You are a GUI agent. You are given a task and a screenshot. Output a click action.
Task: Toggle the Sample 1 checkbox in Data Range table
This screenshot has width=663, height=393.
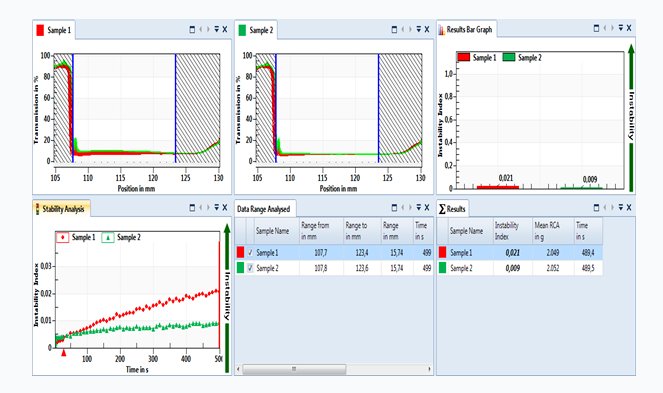tap(250, 253)
